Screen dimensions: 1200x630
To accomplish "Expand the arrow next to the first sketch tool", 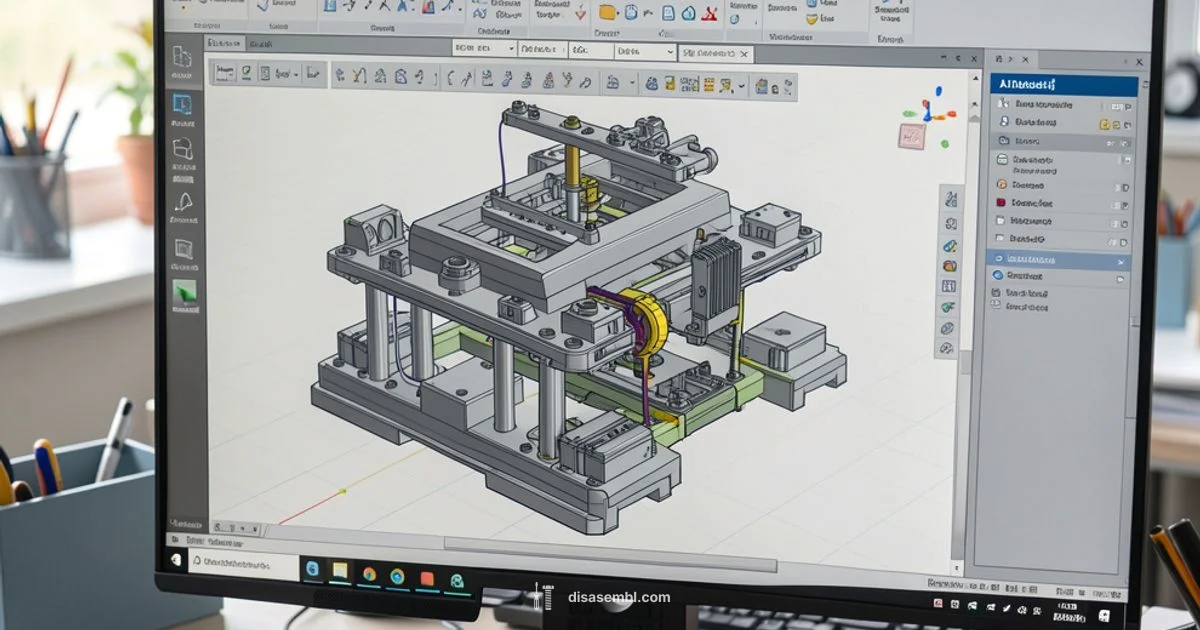I will [296, 72].
